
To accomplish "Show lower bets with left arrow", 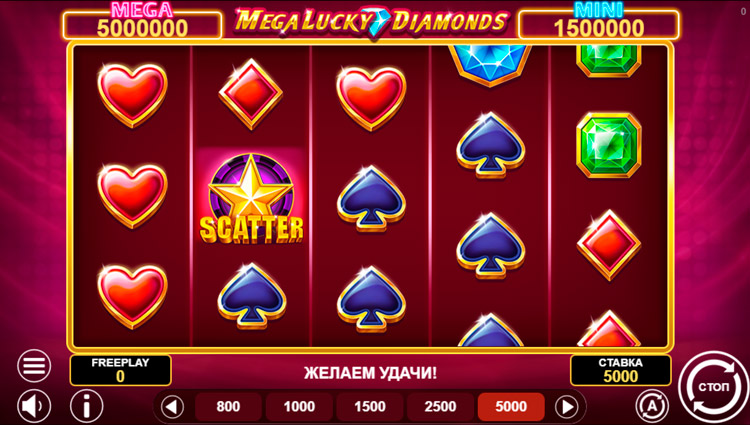I will (172, 407).
